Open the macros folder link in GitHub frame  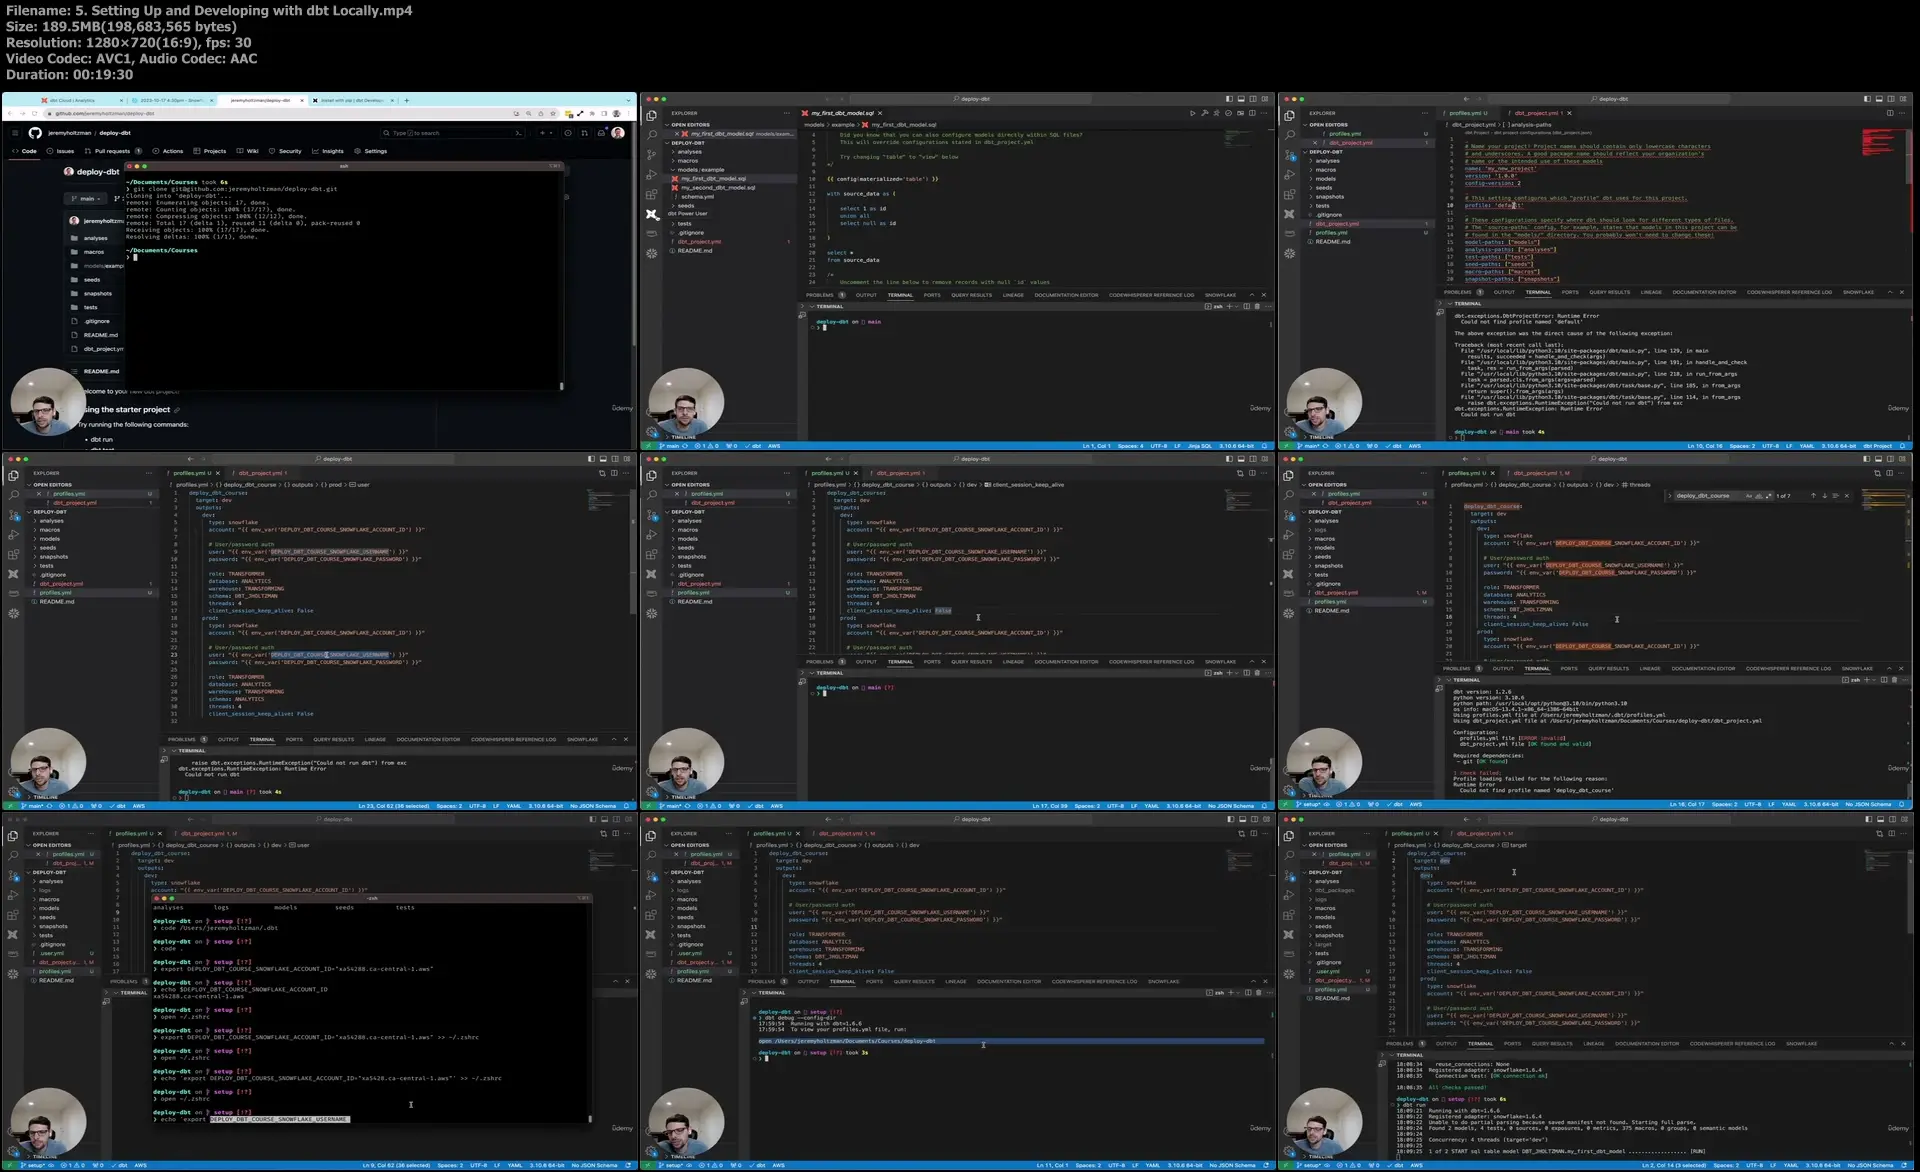[x=94, y=252]
